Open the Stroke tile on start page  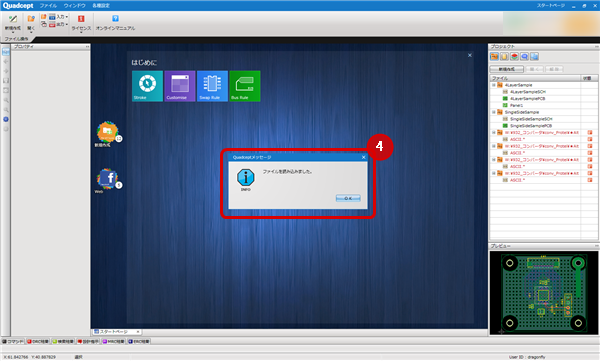tap(147, 86)
